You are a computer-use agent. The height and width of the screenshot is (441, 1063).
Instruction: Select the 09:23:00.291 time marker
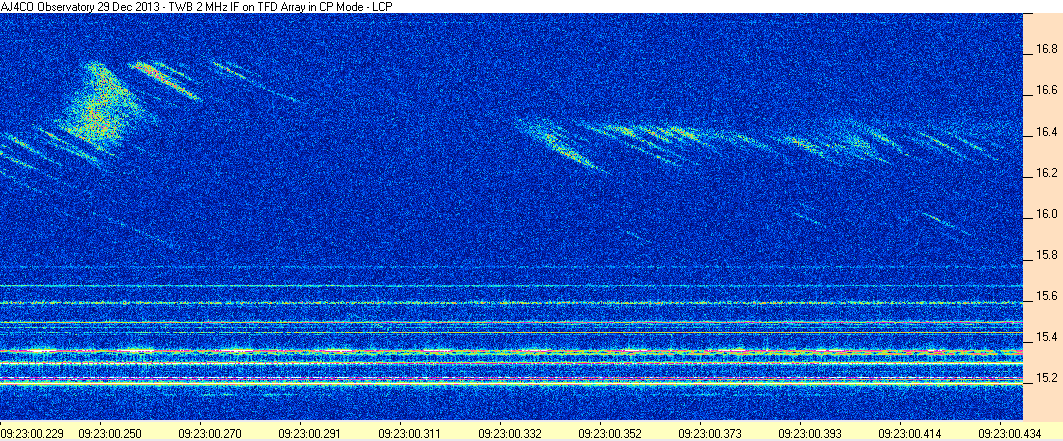tap(307, 431)
